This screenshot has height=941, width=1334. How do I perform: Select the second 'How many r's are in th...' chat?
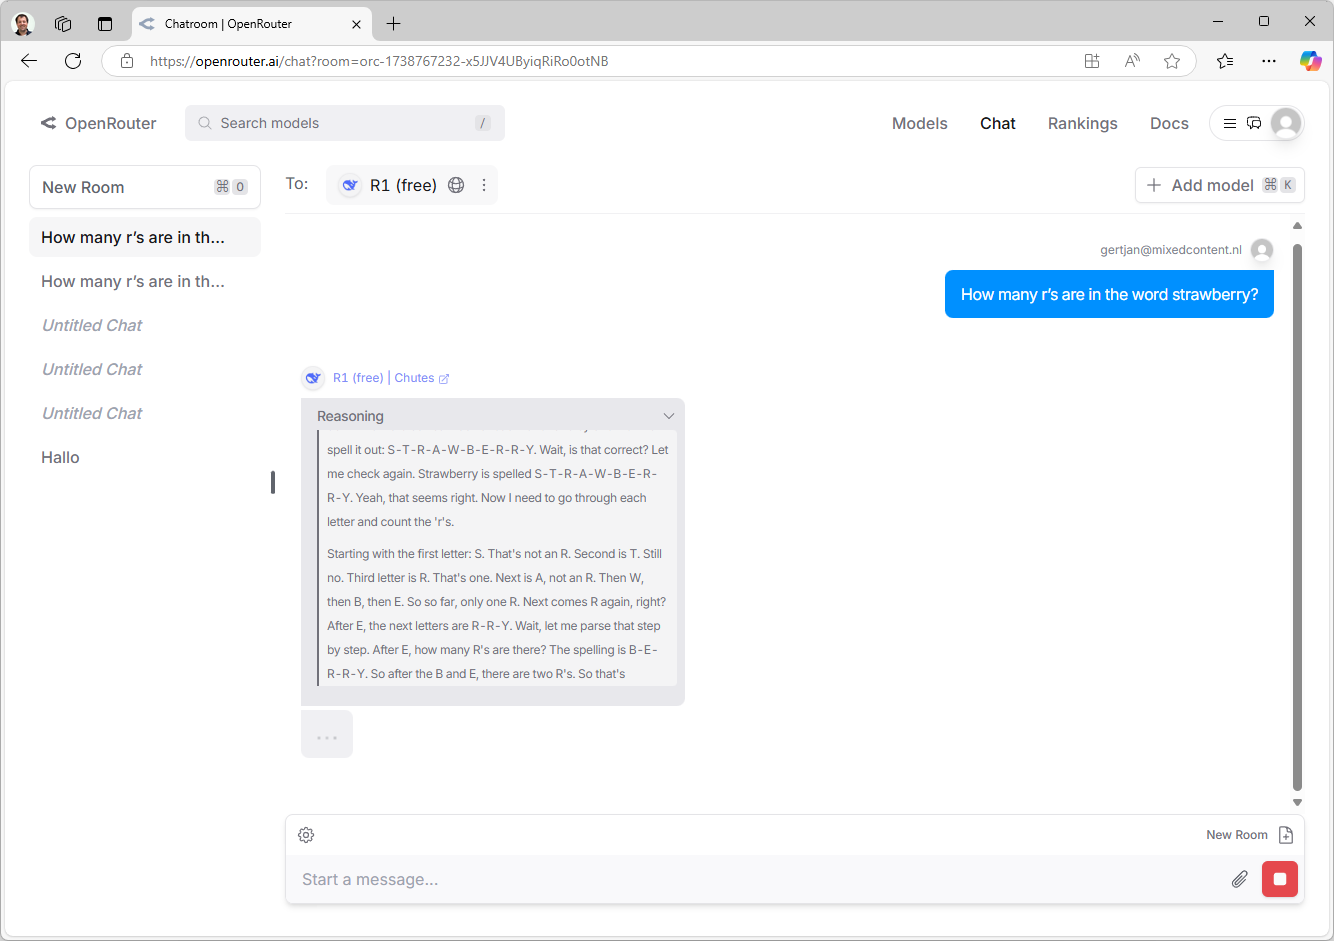145,281
